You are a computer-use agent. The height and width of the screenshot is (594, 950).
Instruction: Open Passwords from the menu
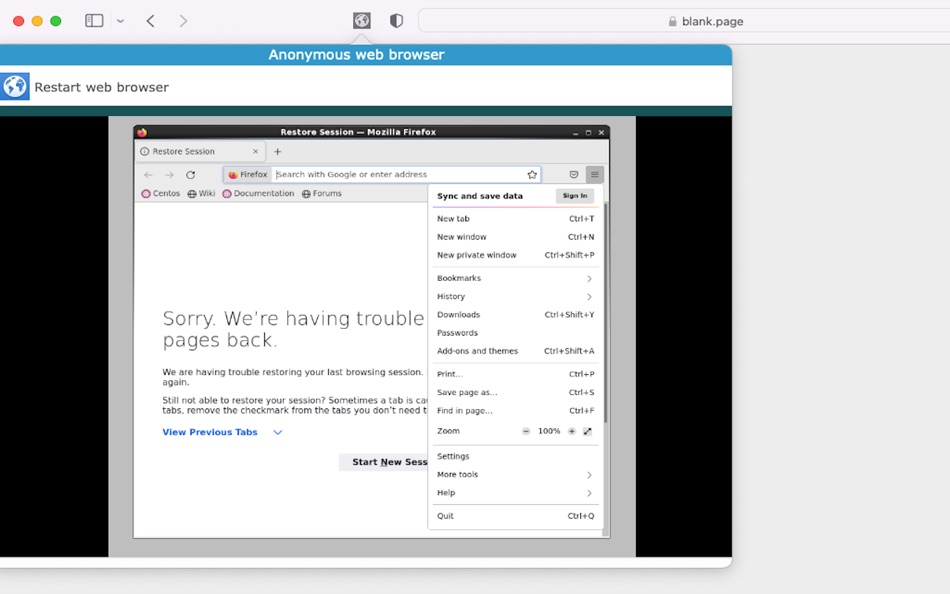(x=516, y=333)
